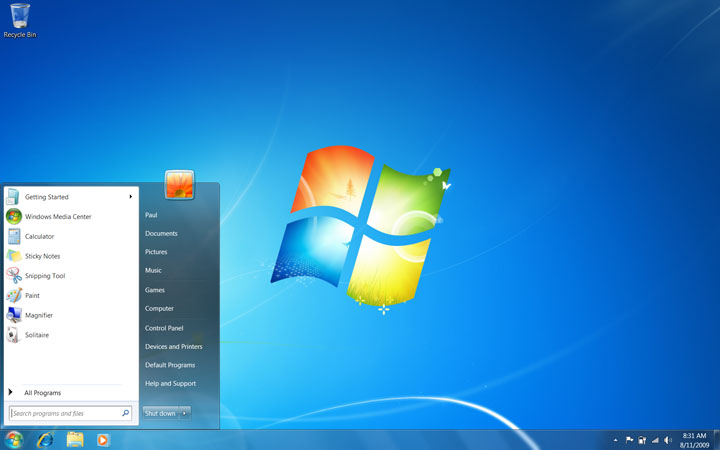Viewport: 720px width, 450px height.
Task: Open Sticky Notes
Action: click(42, 256)
